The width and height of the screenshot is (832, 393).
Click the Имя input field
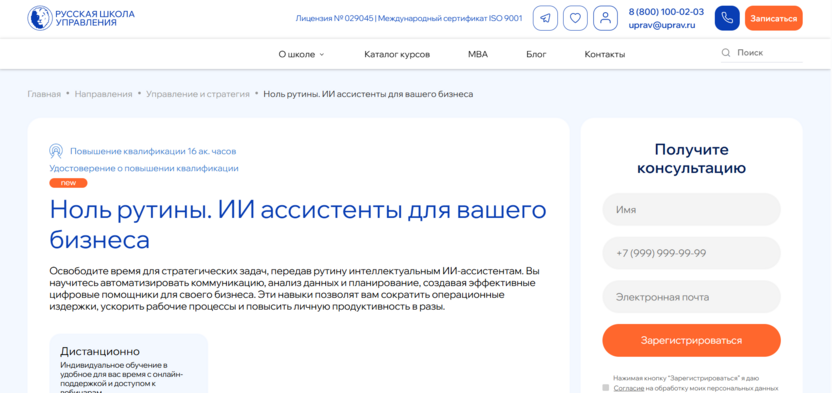tap(691, 209)
